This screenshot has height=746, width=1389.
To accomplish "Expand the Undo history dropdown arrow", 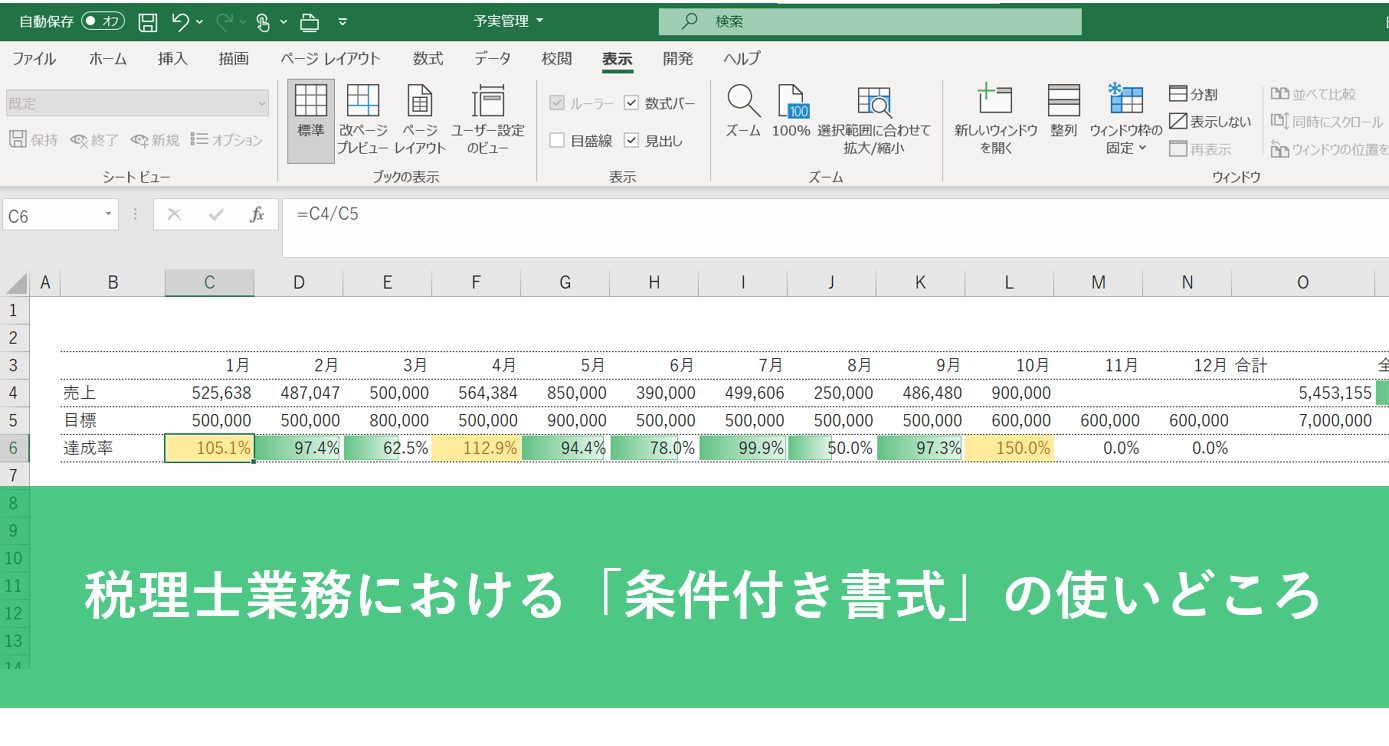I will [x=199, y=21].
